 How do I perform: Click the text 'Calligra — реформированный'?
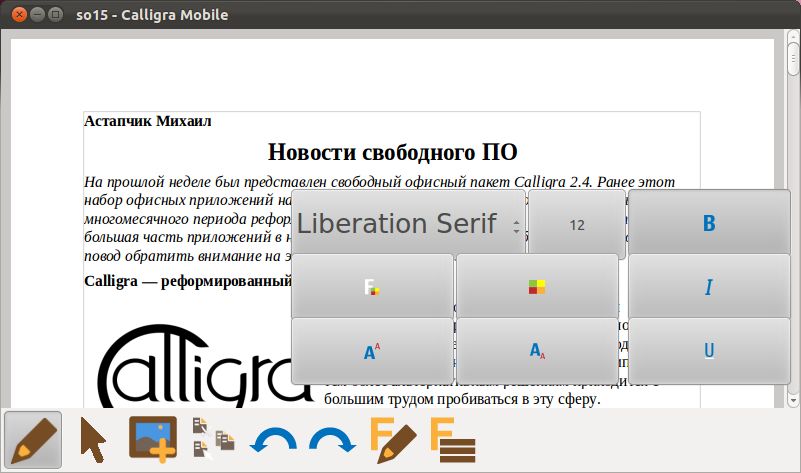pos(188,281)
